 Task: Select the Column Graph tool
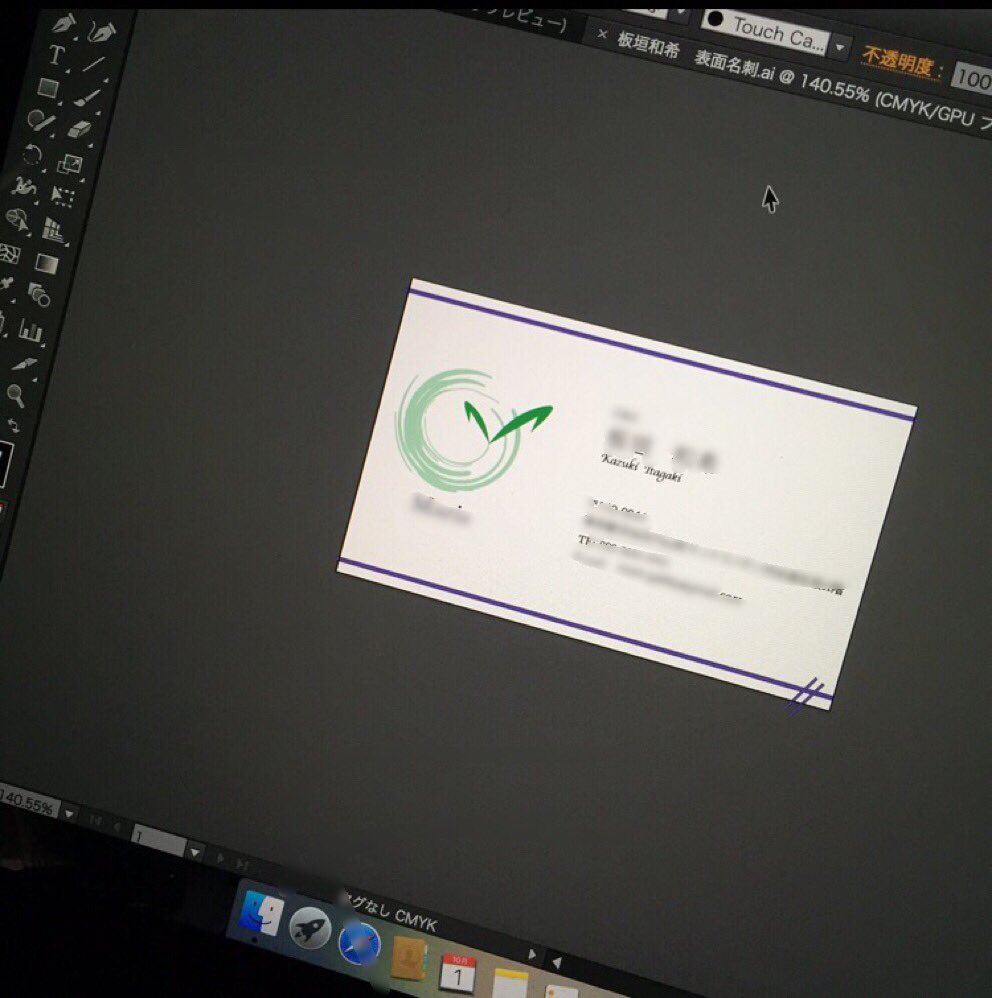coord(31,330)
